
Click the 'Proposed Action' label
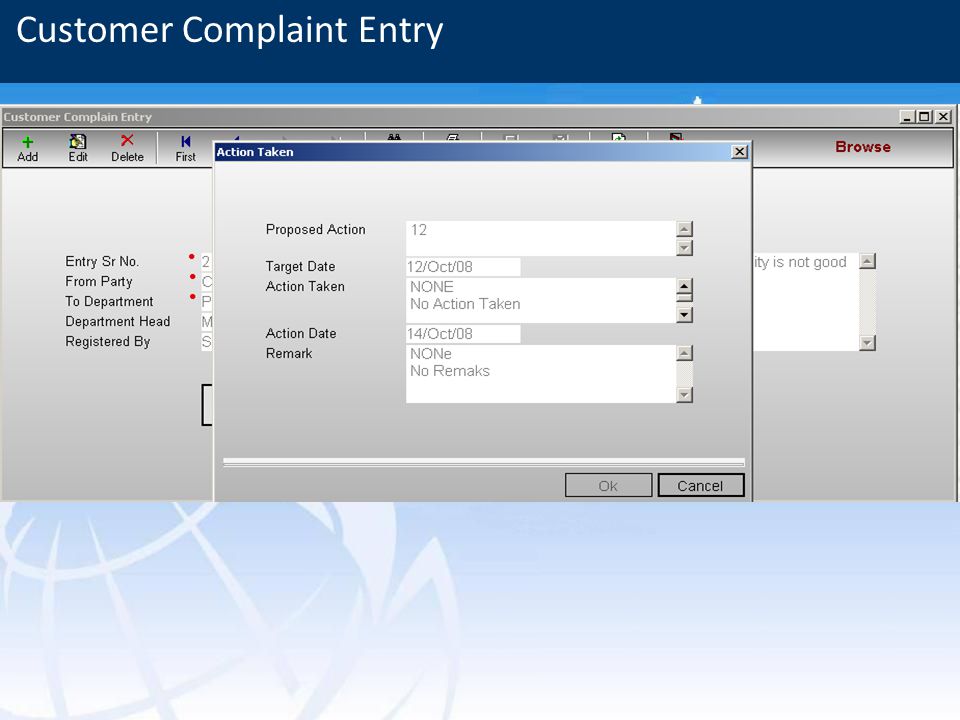315,230
